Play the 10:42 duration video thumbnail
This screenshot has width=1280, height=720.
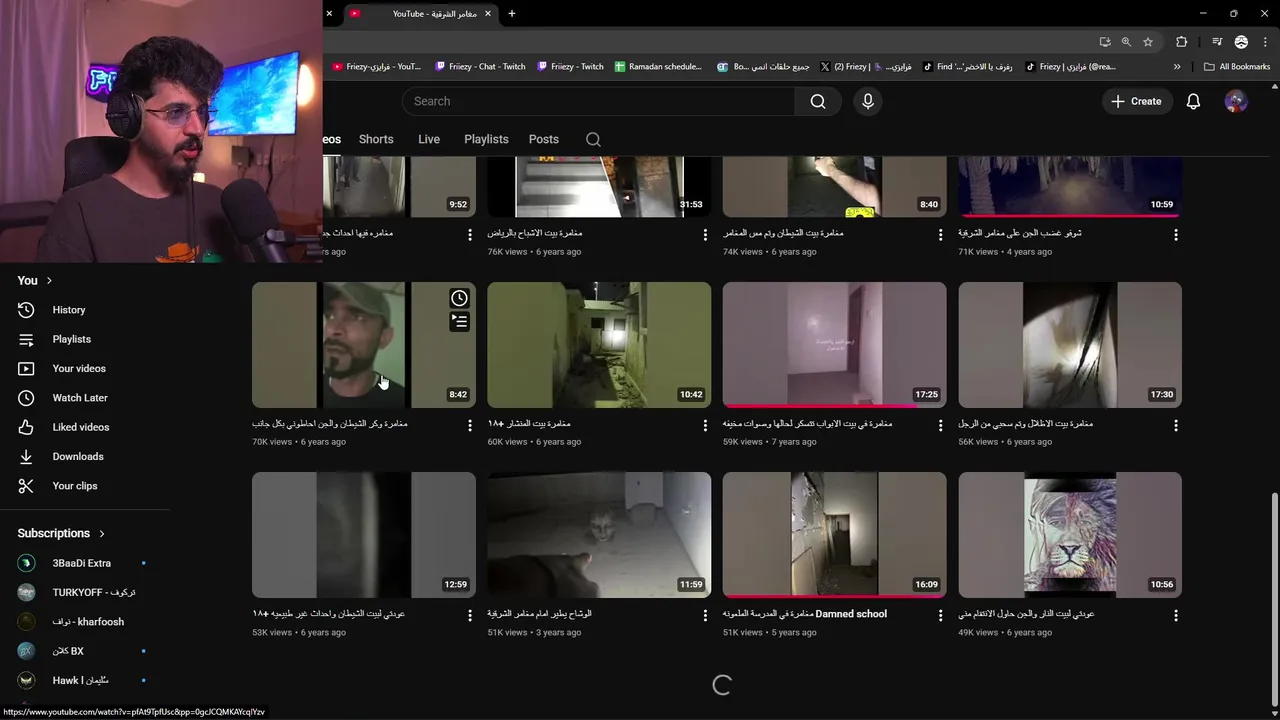[x=599, y=345]
